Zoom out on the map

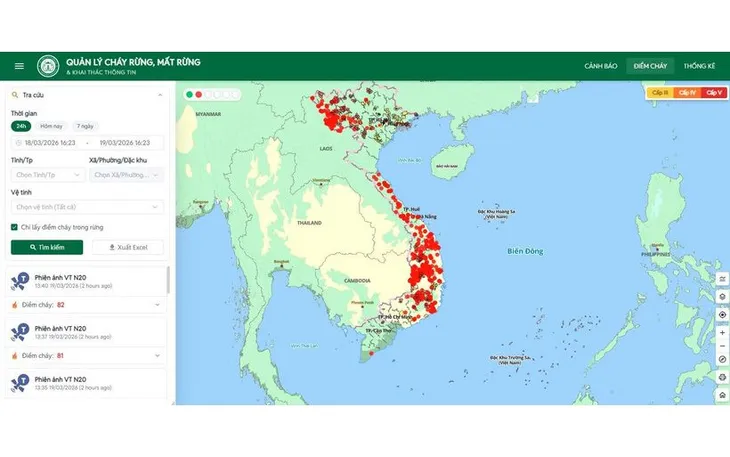point(722,346)
